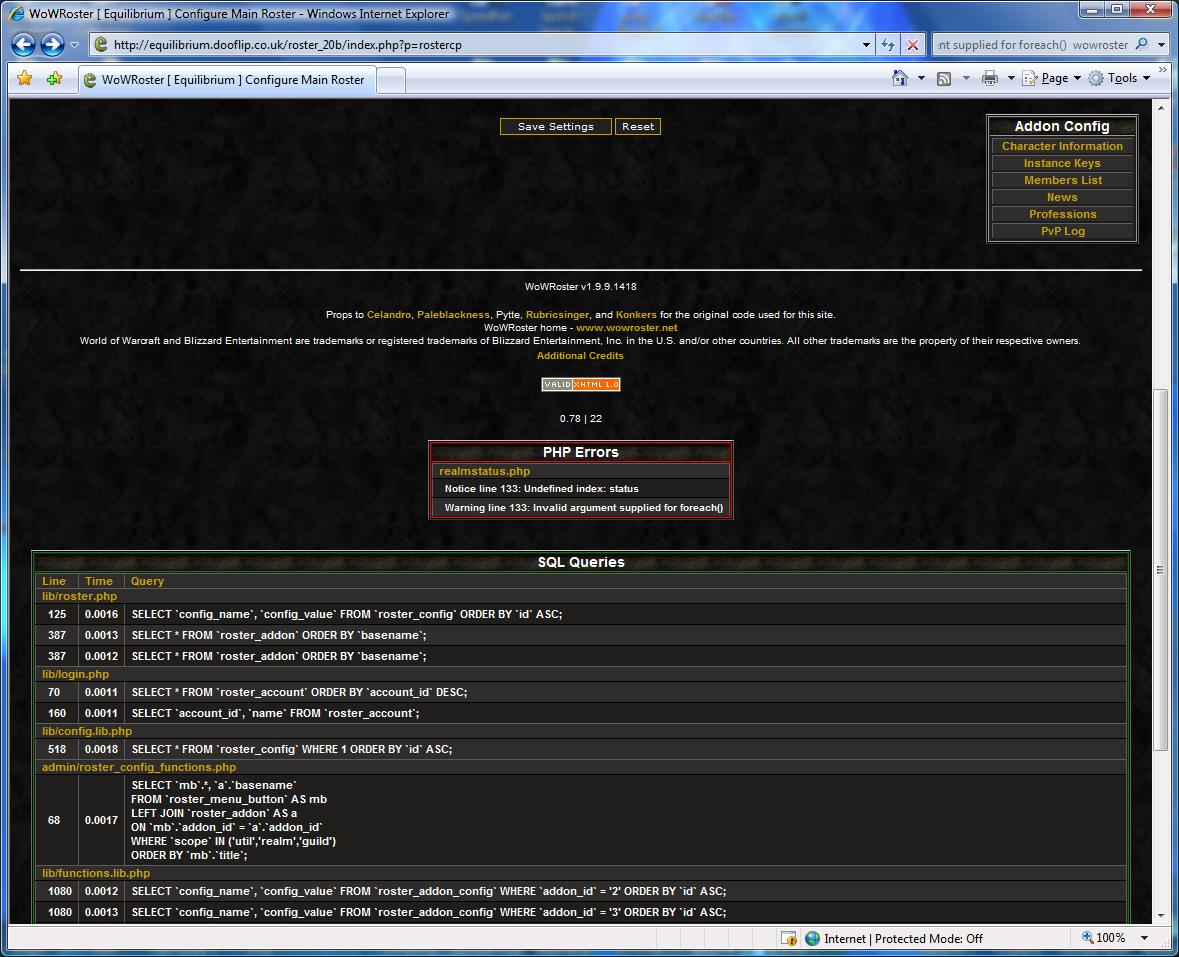Image resolution: width=1179 pixels, height=957 pixels.
Task: Open PvP Log in Addon Config
Action: 1062,232
